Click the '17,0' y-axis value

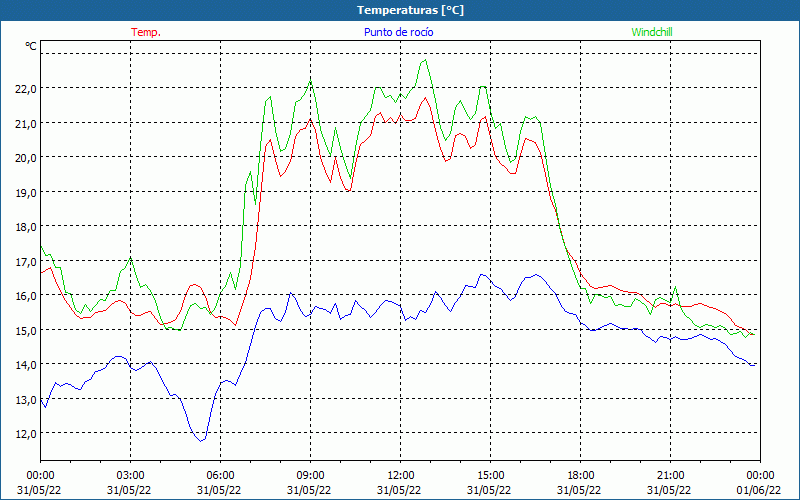(x=26, y=262)
